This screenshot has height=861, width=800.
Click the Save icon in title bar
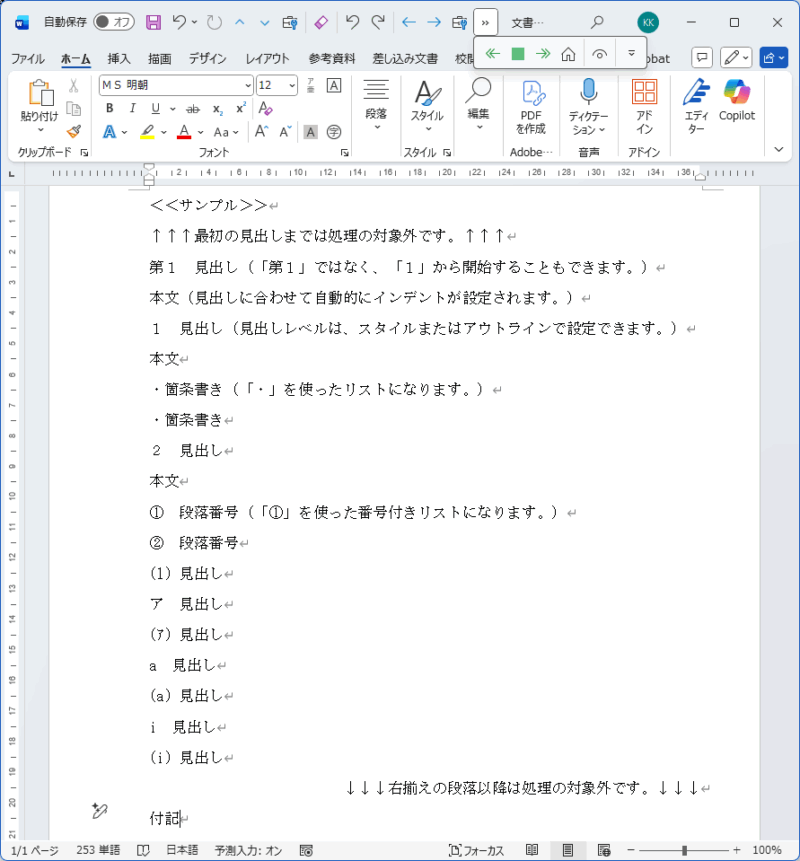(x=153, y=22)
